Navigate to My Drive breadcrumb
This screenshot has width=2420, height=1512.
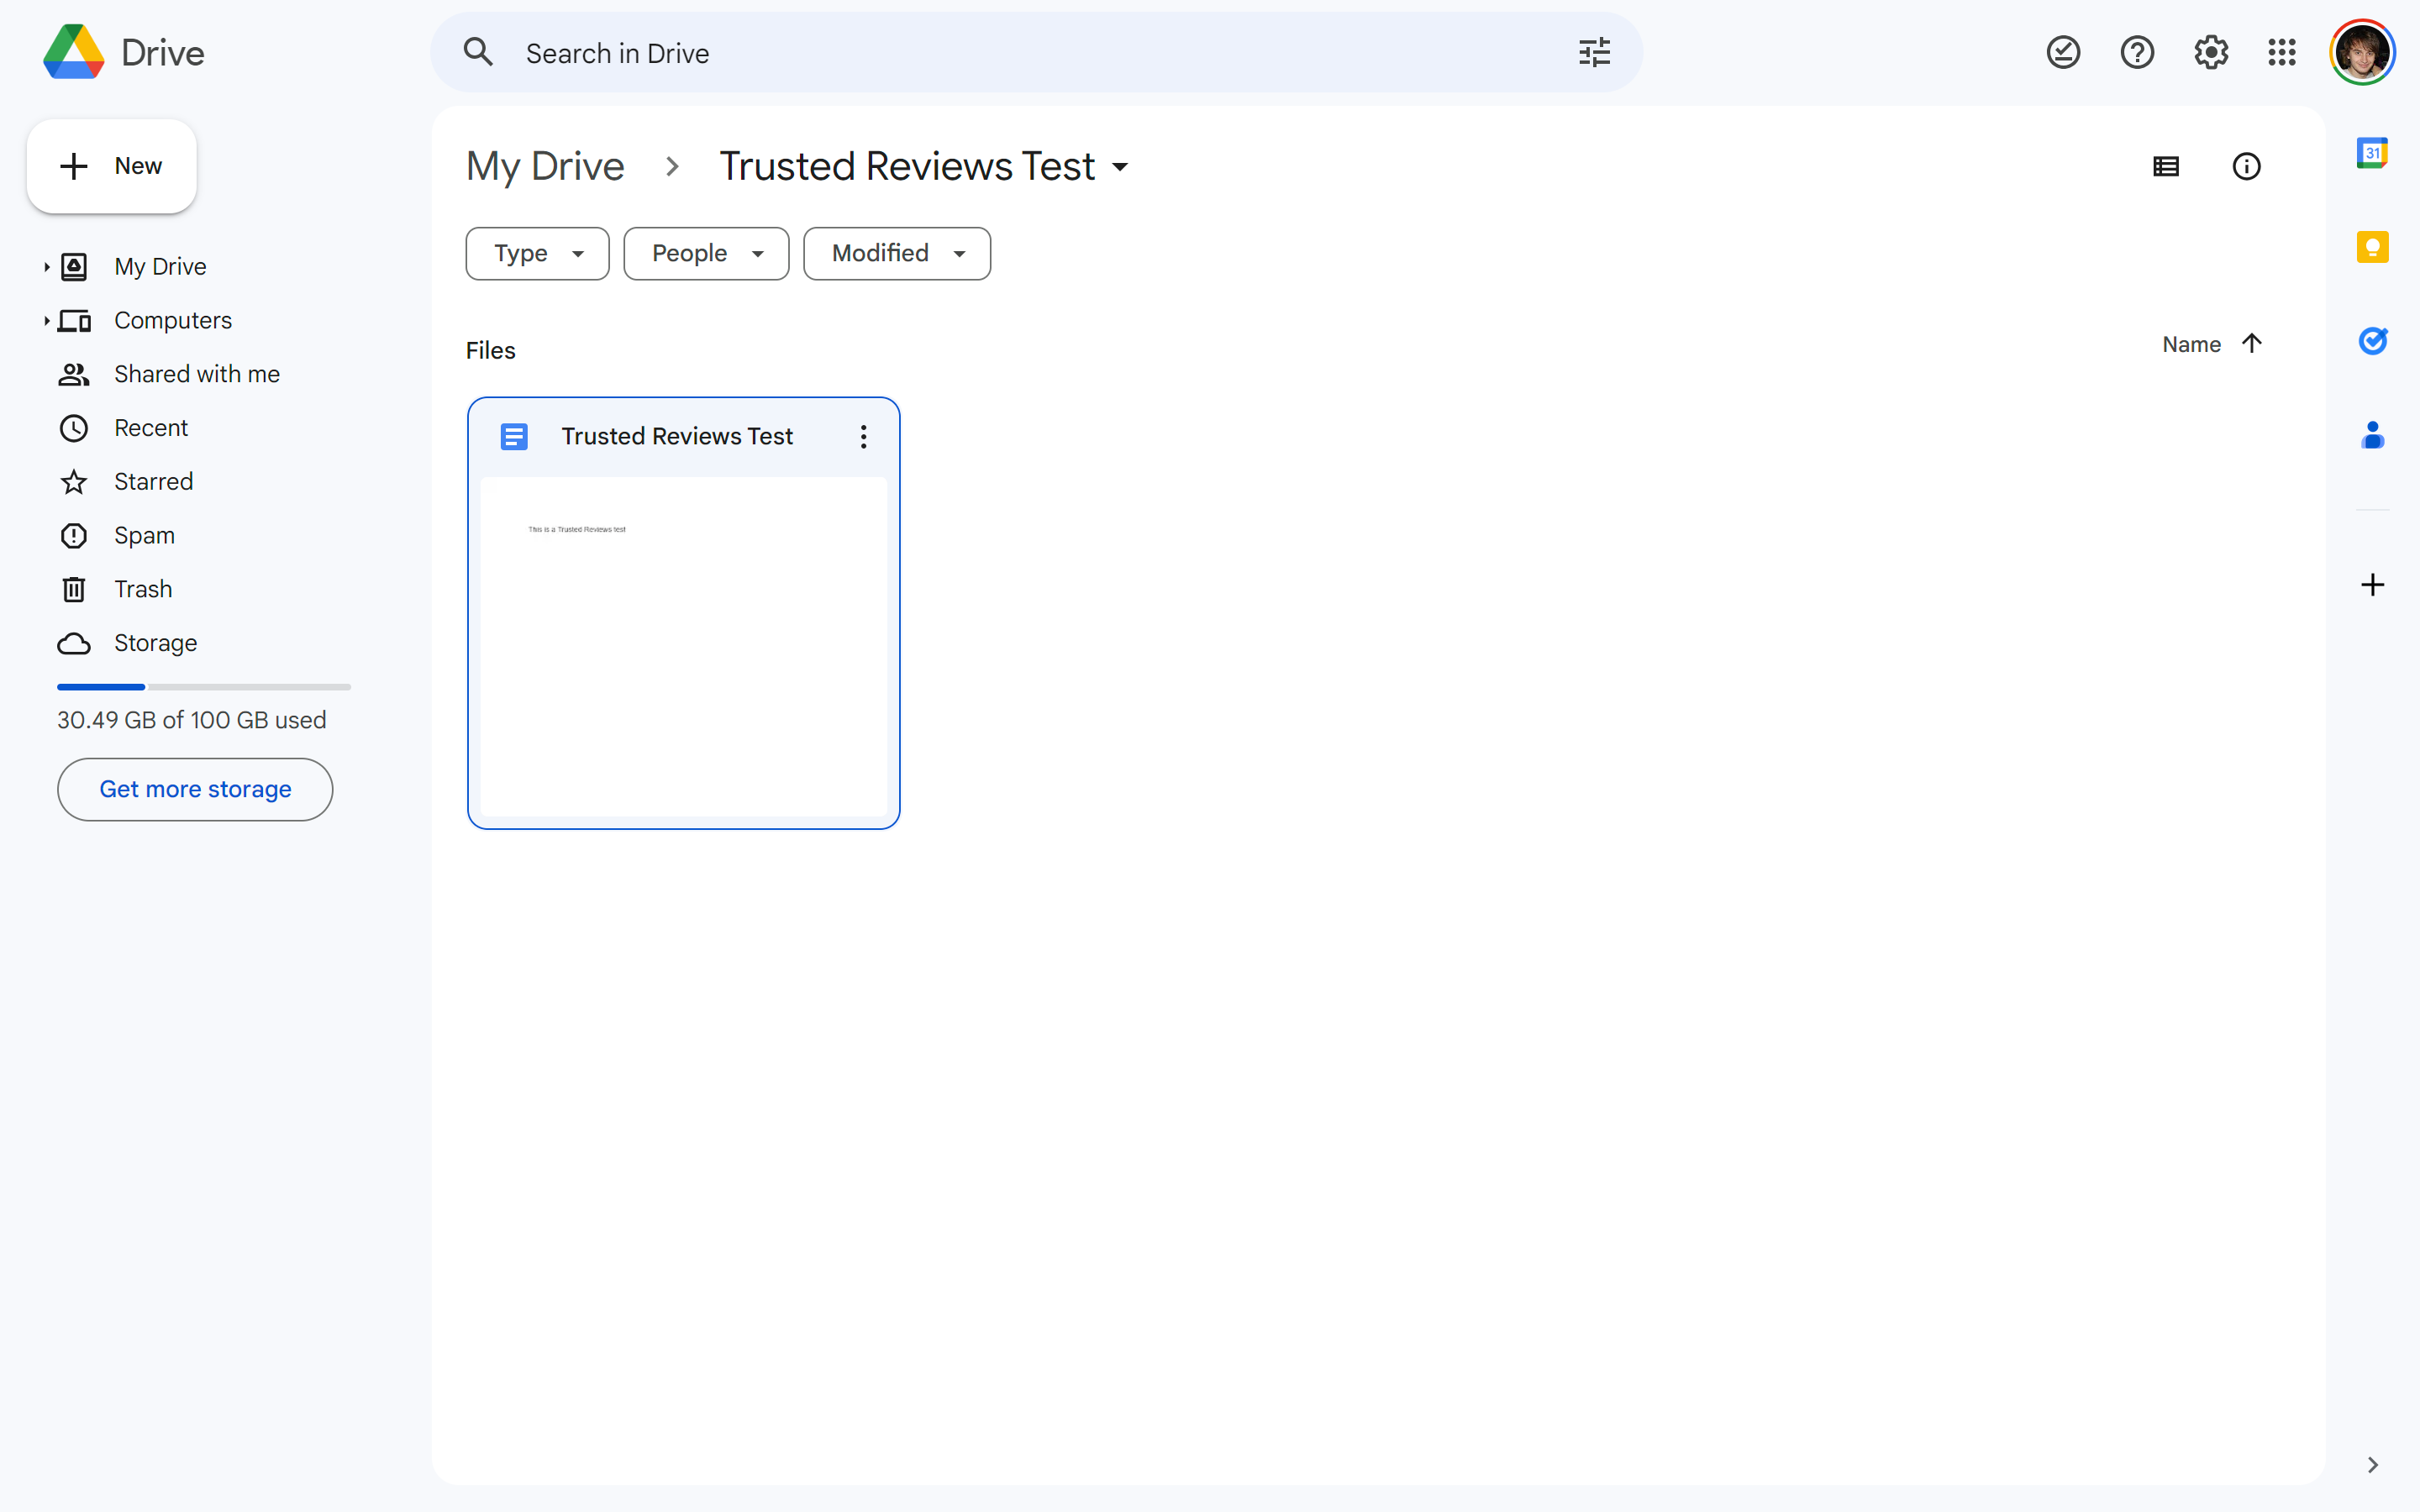coord(545,166)
